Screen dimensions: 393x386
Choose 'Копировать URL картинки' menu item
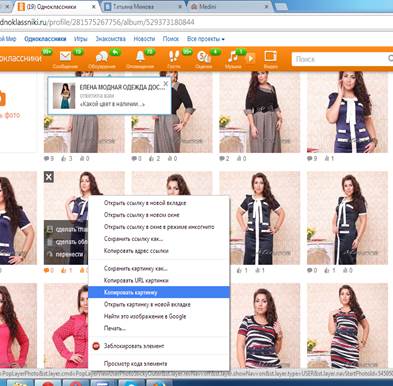159,280
